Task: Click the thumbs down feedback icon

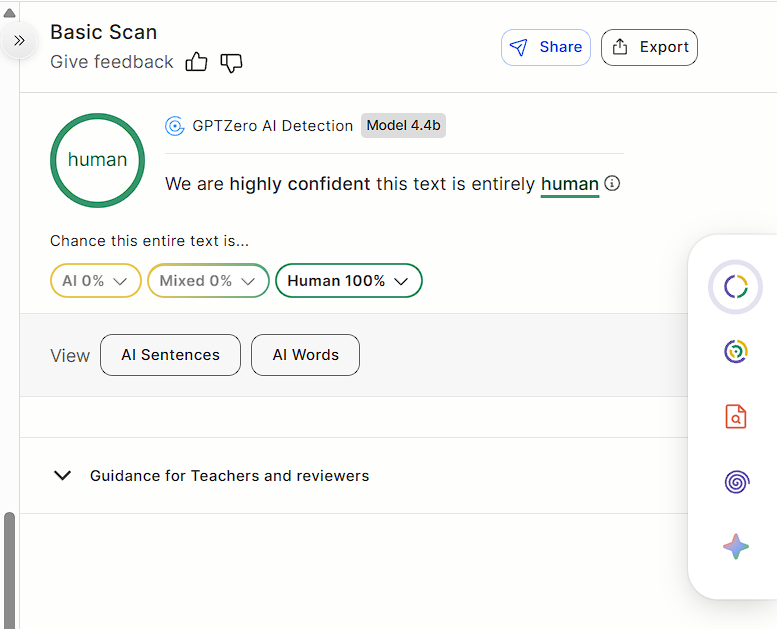Action: [231, 62]
